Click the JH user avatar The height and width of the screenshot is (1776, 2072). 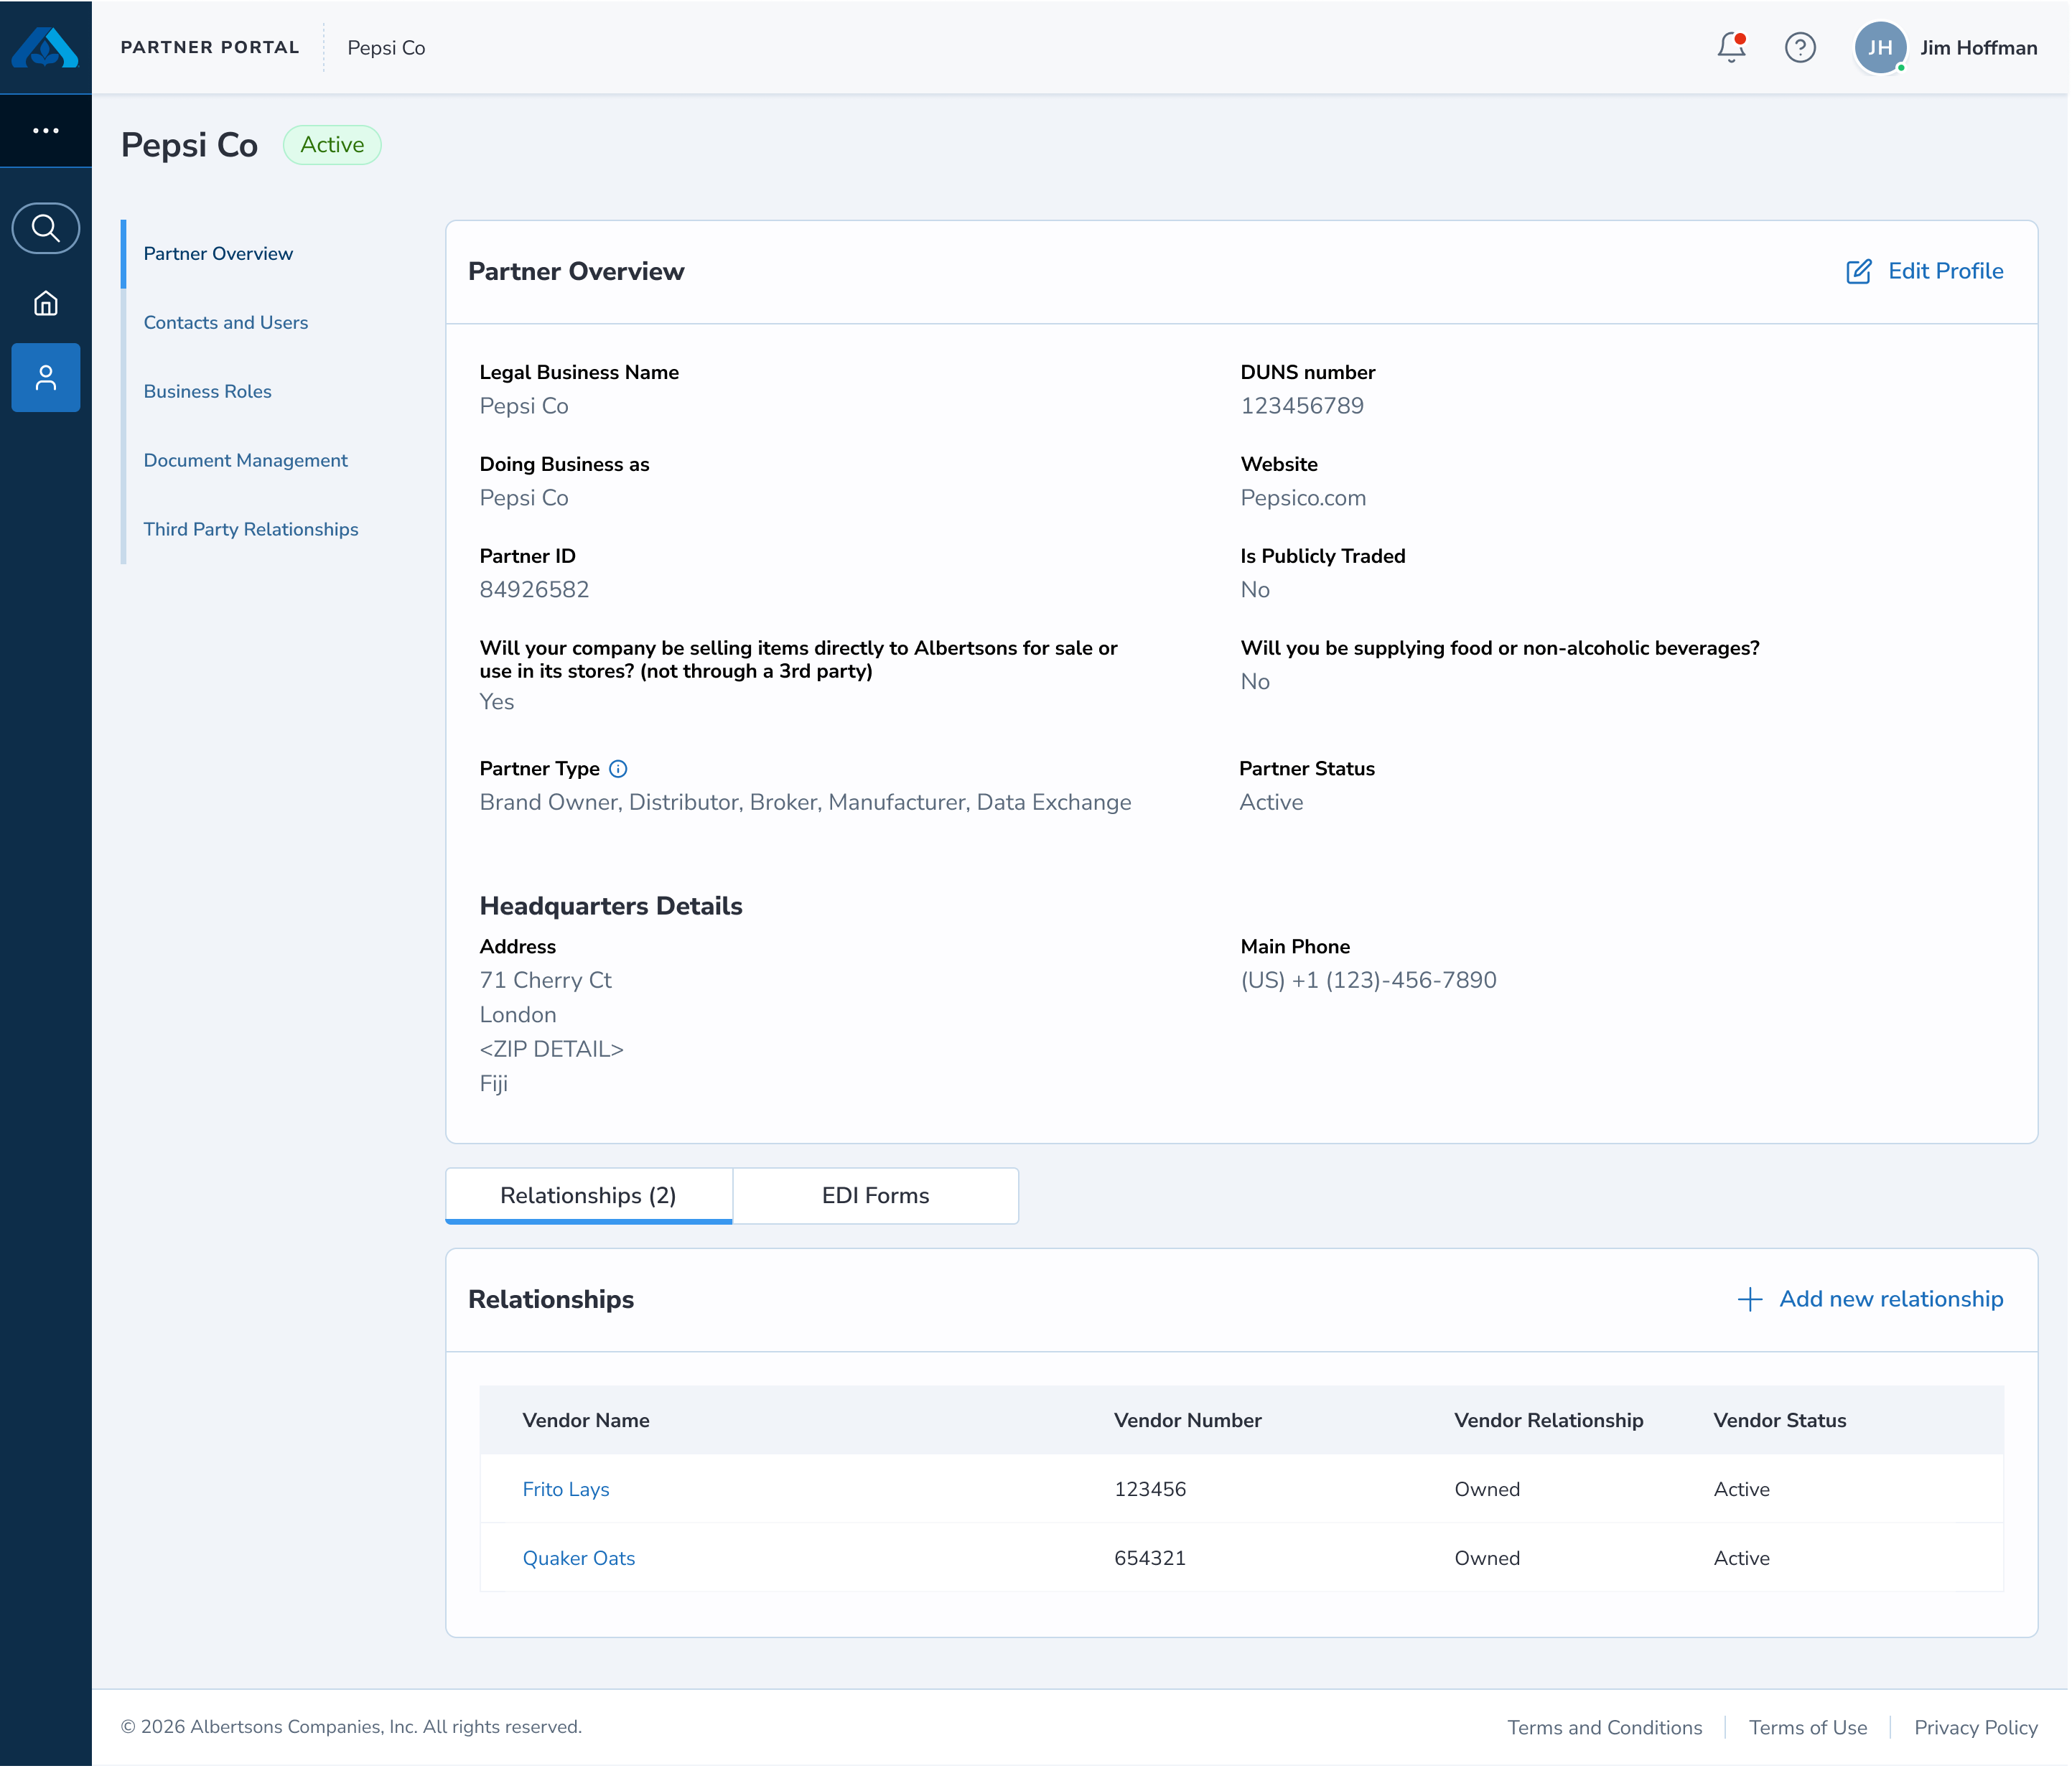click(1881, 47)
